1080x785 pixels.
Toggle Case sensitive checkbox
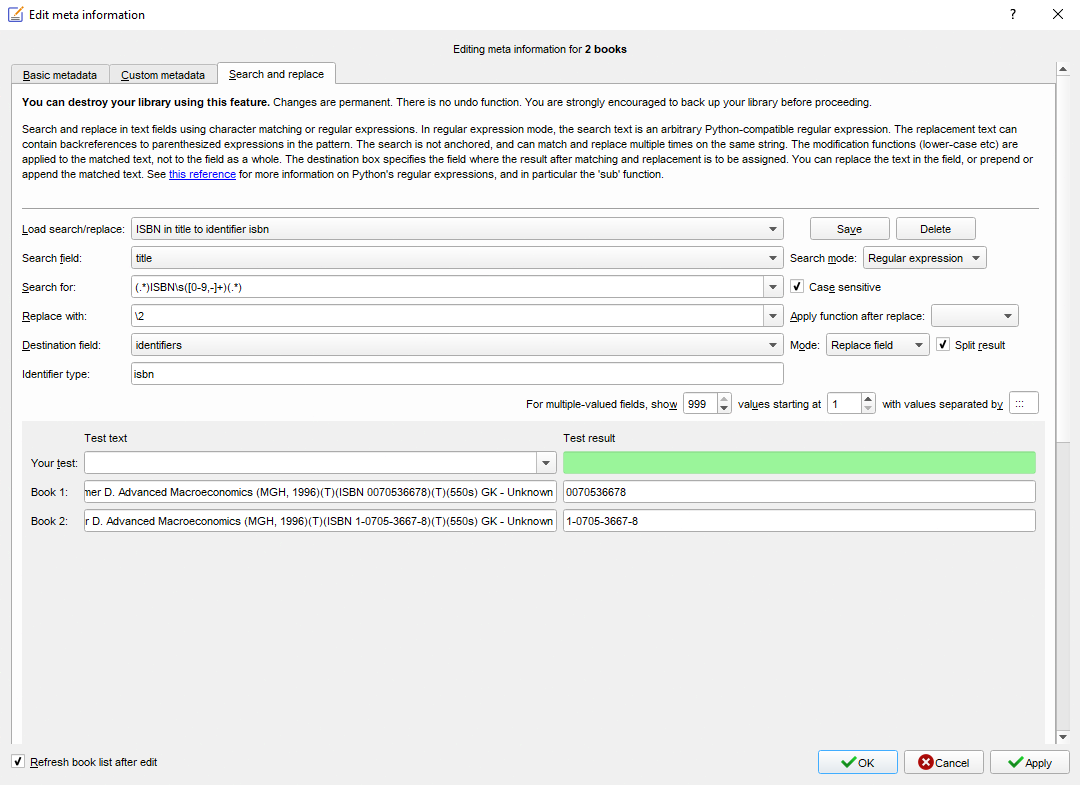pos(797,286)
